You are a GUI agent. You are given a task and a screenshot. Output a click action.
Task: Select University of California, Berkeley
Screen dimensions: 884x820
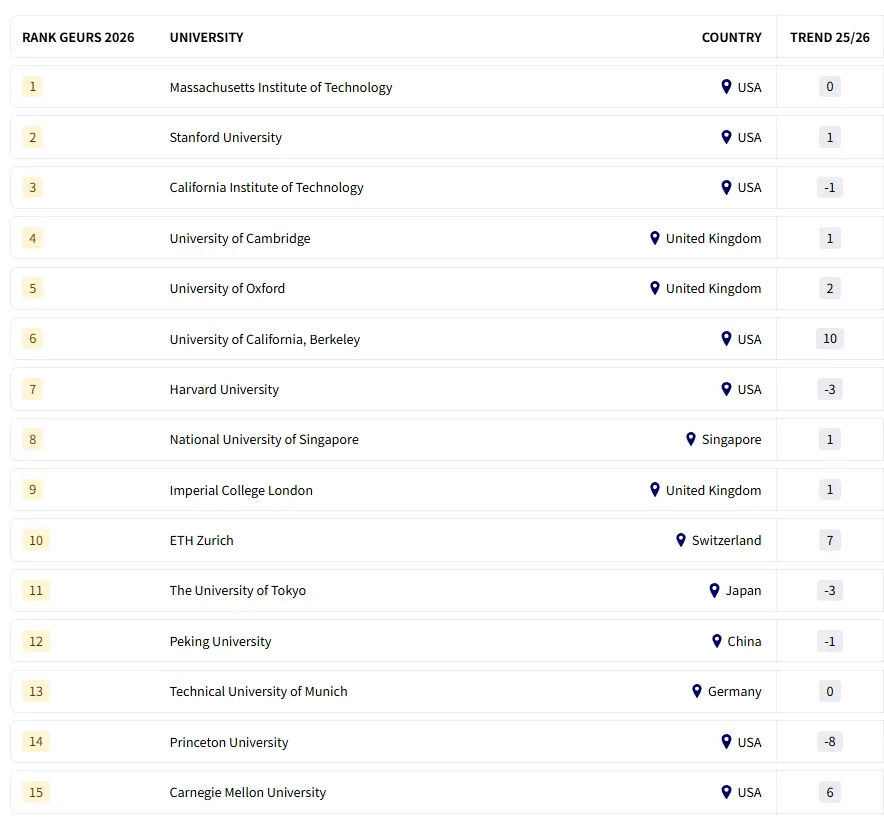point(265,339)
